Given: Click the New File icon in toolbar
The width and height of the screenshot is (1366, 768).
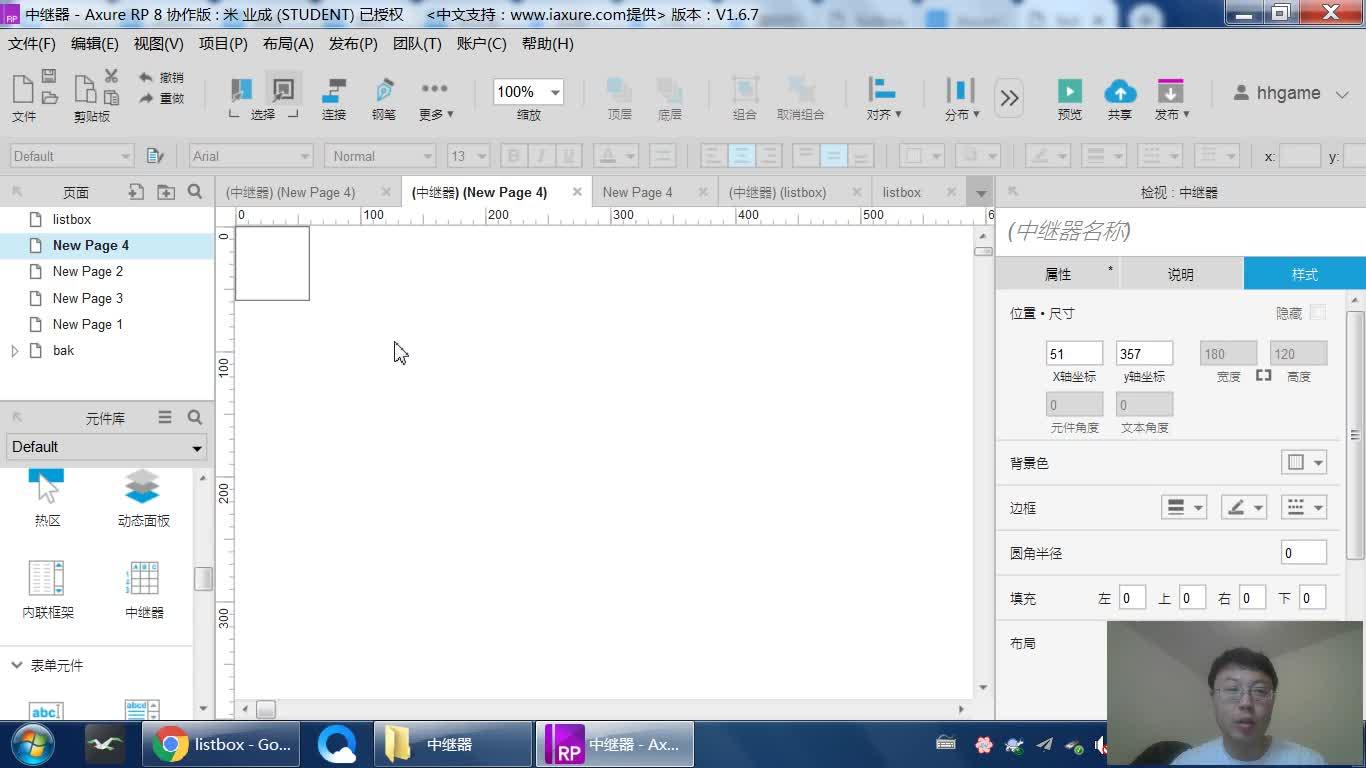Looking at the screenshot, I should click(x=22, y=89).
